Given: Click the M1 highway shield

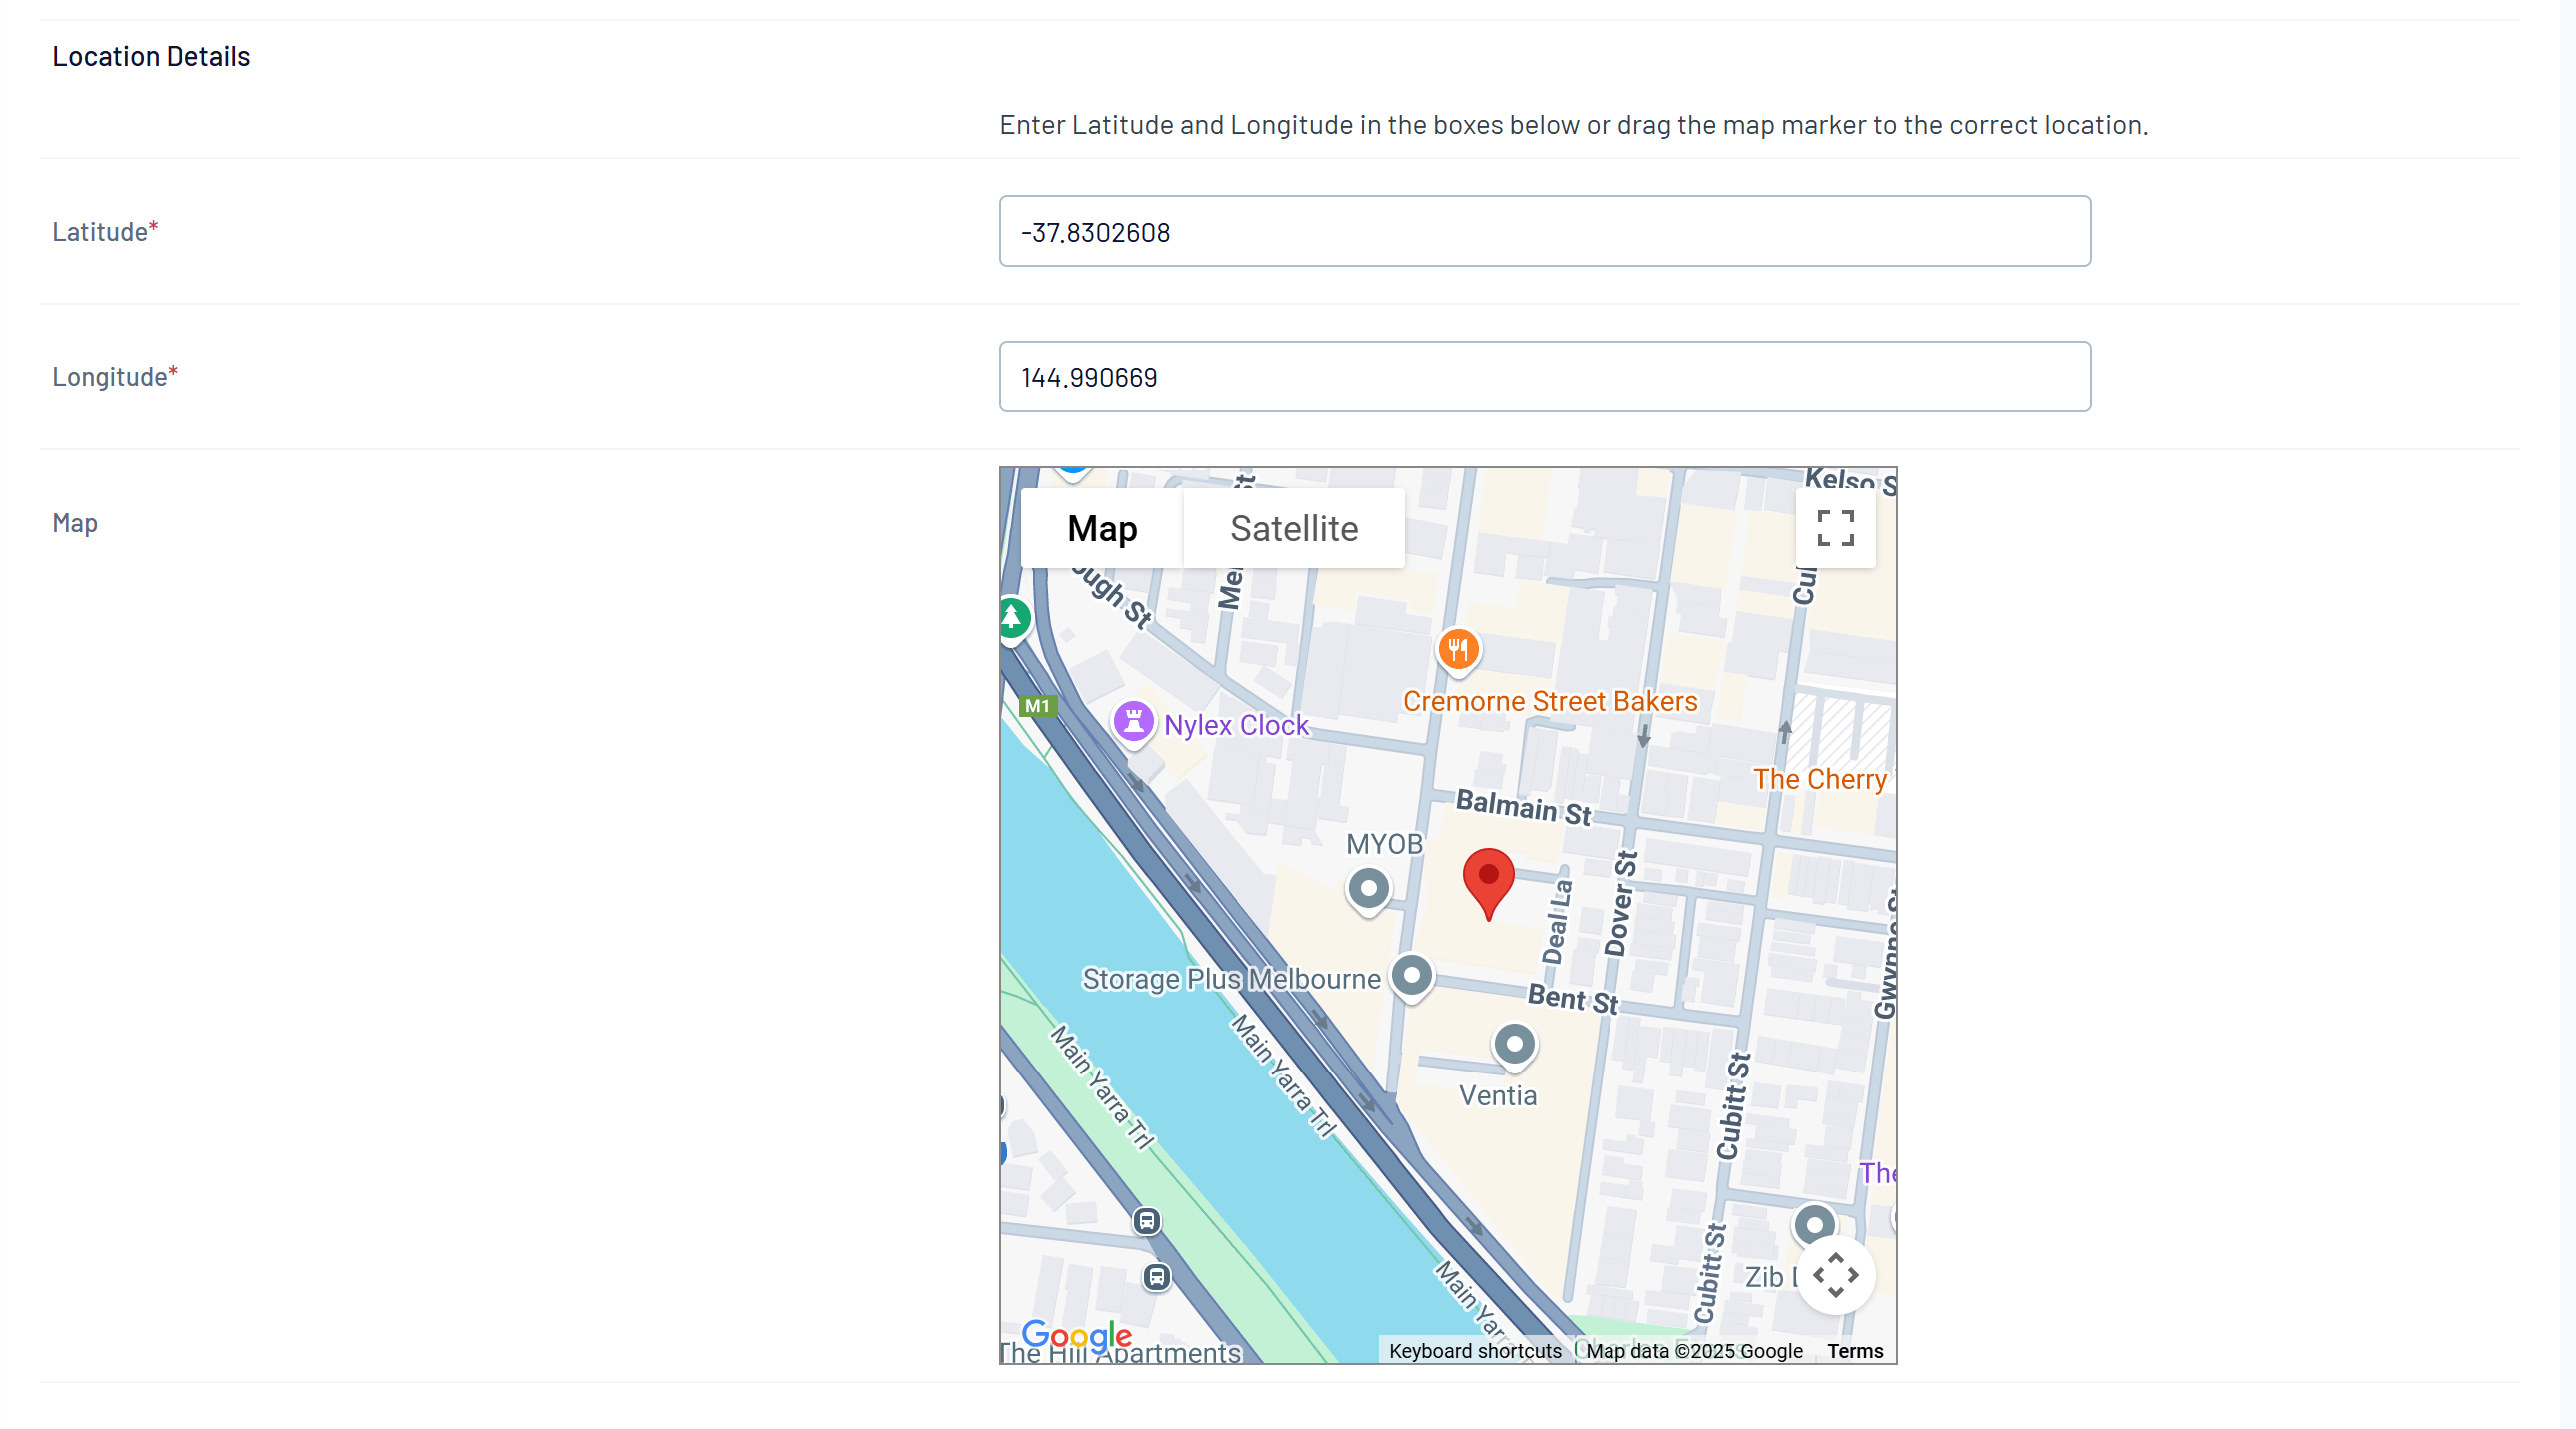Looking at the screenshot, I should [1037, 706].
